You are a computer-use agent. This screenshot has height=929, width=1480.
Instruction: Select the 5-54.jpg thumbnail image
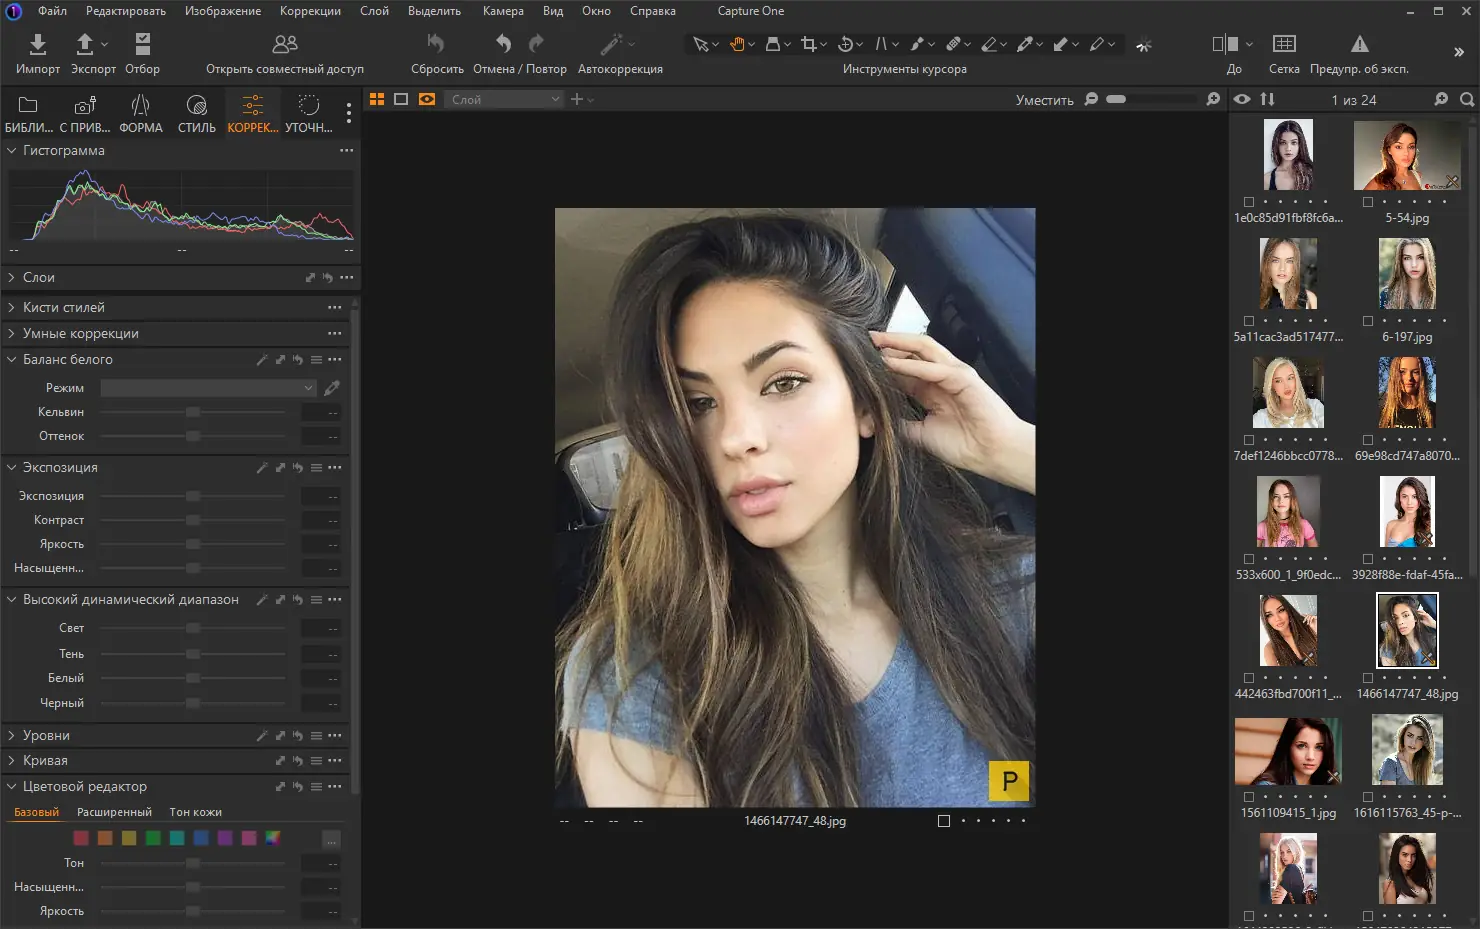point(1407,155)
